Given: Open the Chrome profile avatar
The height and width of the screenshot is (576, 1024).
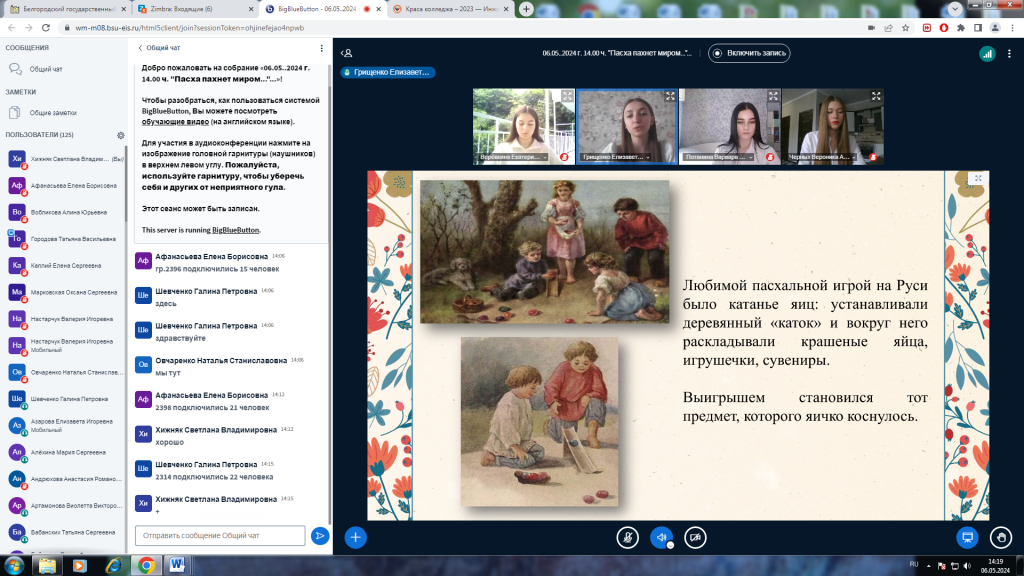Looking at the screenshot, I should pyautogui.click(x=995, y=28).
